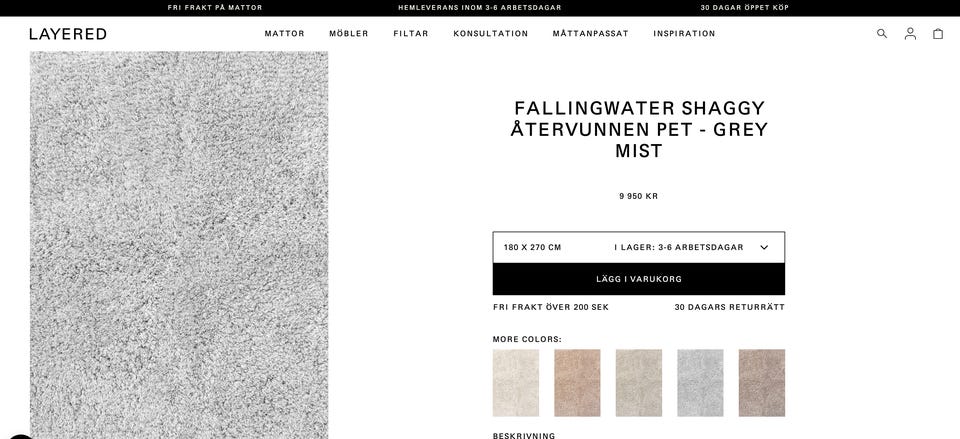Click the grey rug product image
Screen dimensions: 960x439
click(179, 245)
